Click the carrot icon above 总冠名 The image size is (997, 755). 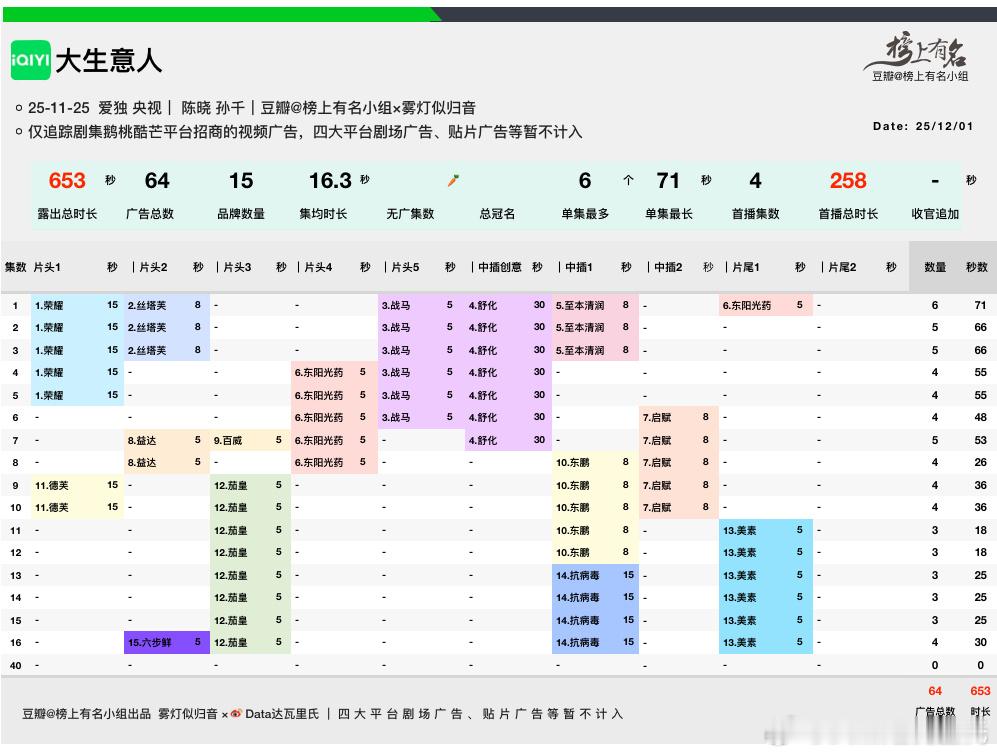click(x=453, y=181)
